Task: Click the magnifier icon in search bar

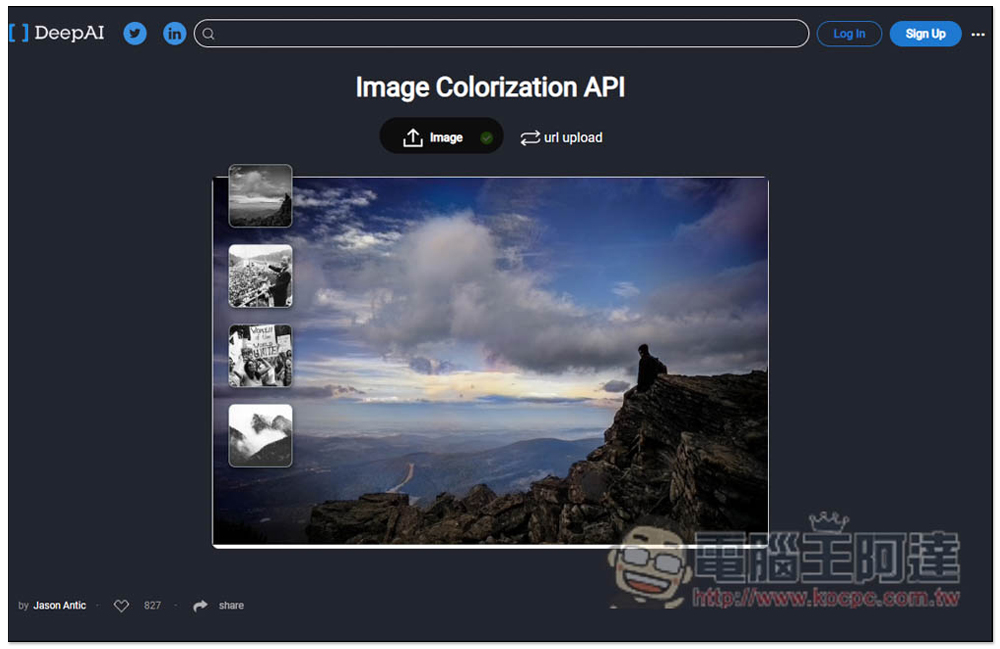Action: [209, 34]
